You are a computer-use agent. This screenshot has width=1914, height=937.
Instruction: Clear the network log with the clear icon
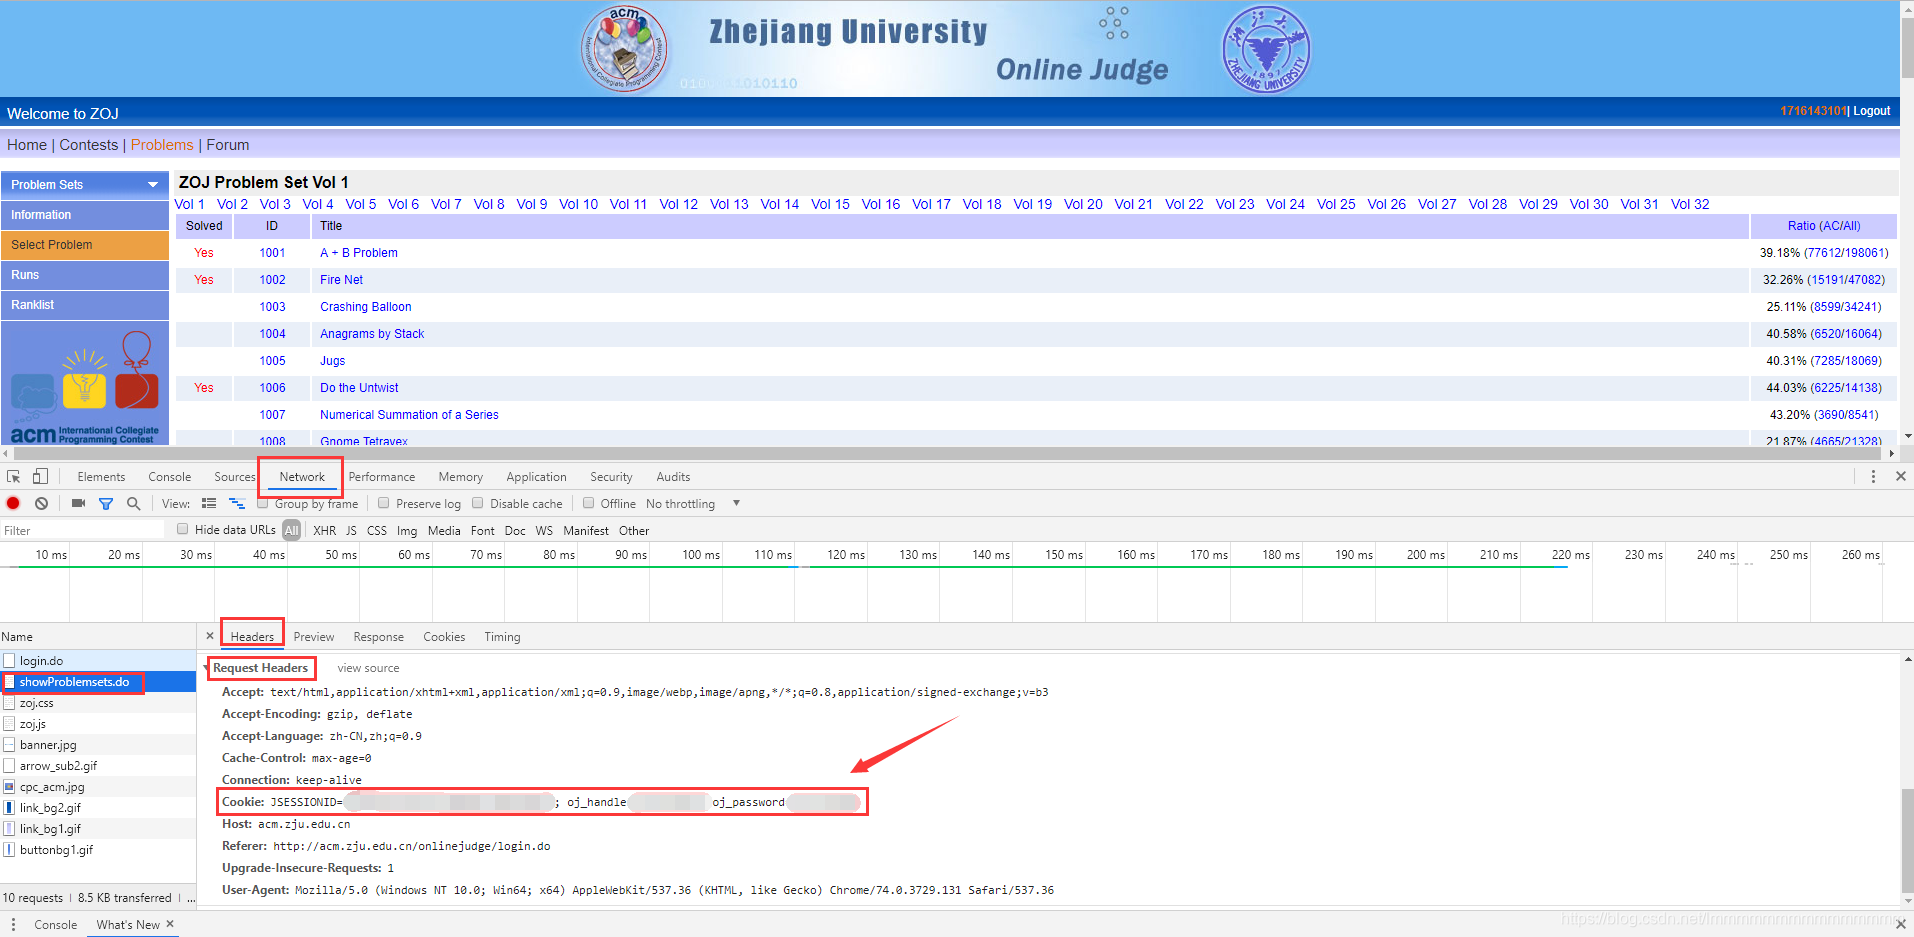click(x=41, y=503)
